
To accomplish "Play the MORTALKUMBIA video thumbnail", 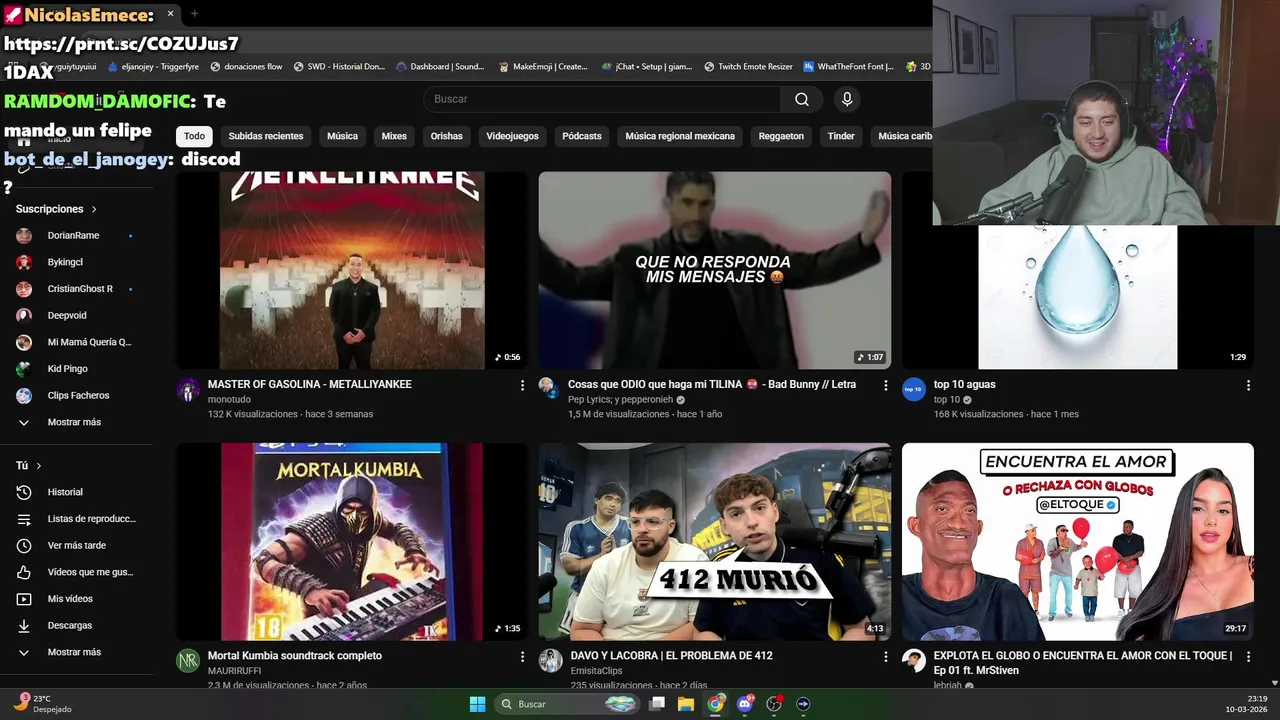I will pos(352,541).
